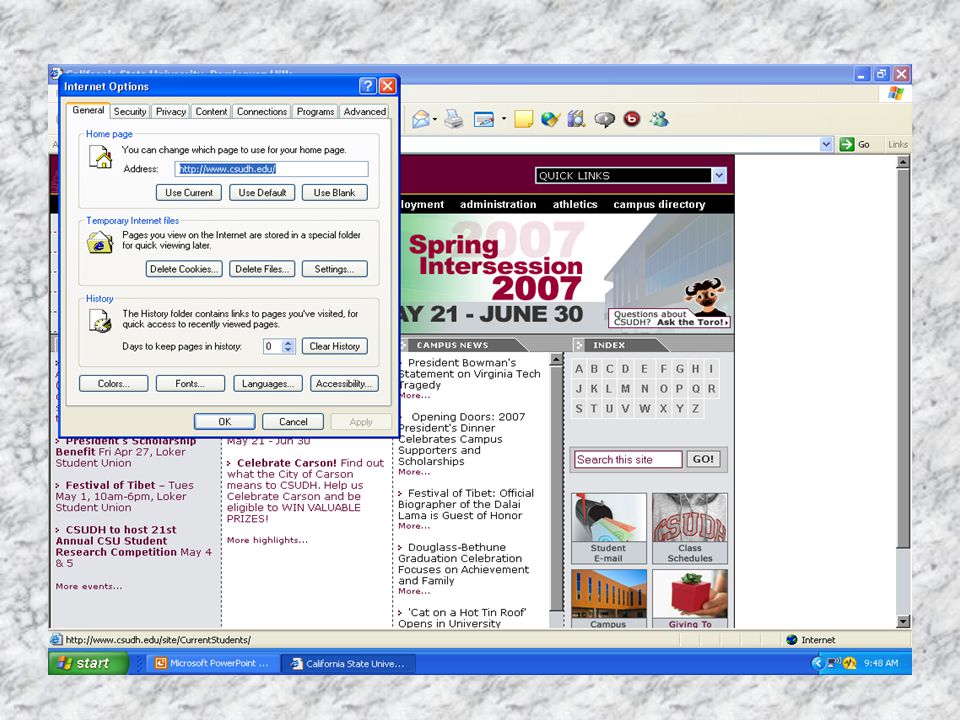Open the Class Schedules thumbnail
Image resolution: width=960 pixels, height=720 pixels.
[x=690, y=528]
